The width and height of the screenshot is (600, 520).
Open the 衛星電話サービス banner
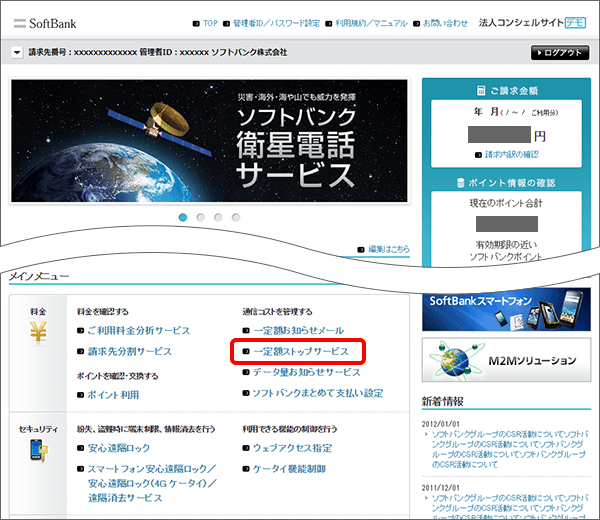click(209, 140)
